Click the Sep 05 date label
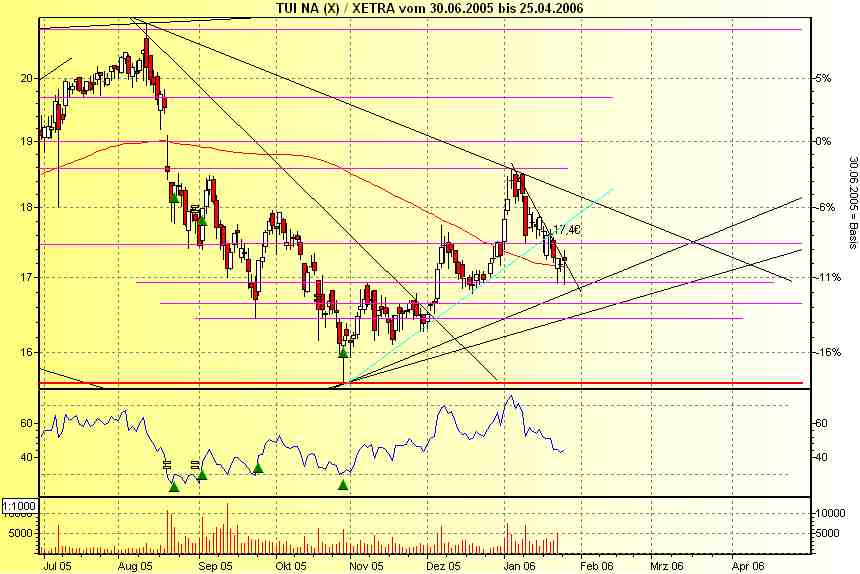The height and width of the screenshot is (574, 860). (x=215, y=565)
